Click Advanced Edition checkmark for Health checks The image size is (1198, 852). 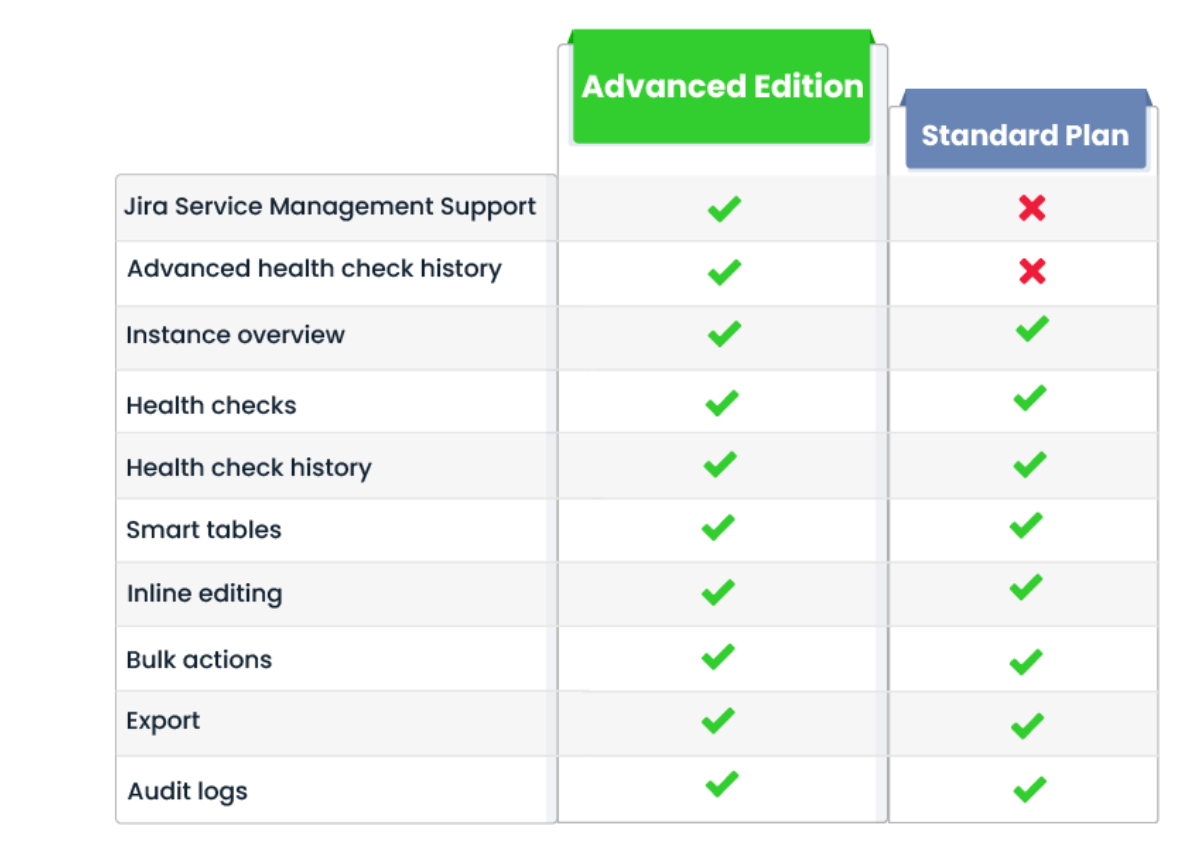721,403
